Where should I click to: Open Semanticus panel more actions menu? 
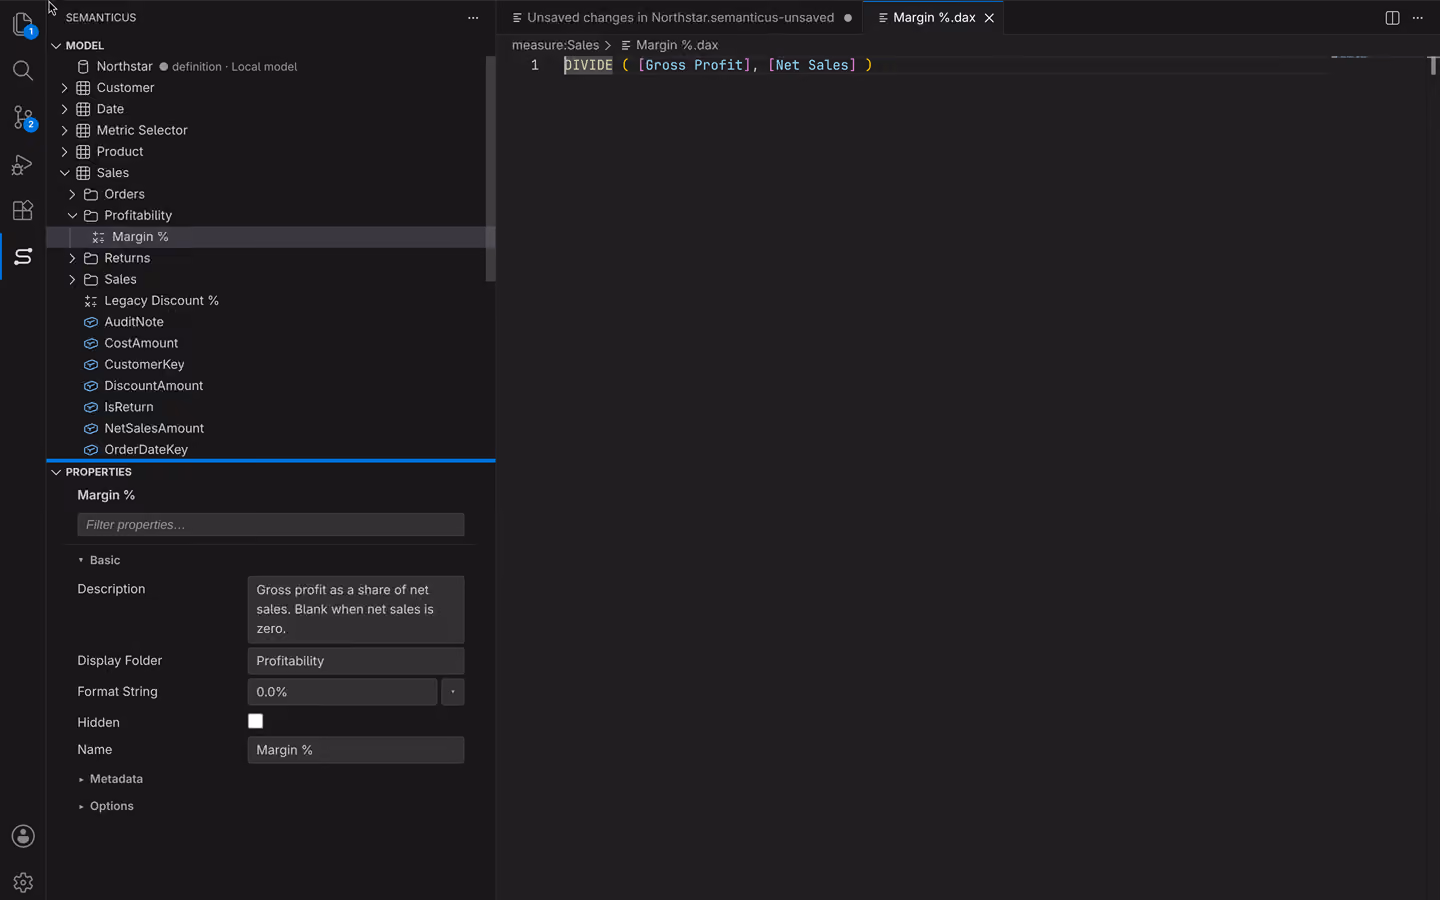click(x=473, y=18)
